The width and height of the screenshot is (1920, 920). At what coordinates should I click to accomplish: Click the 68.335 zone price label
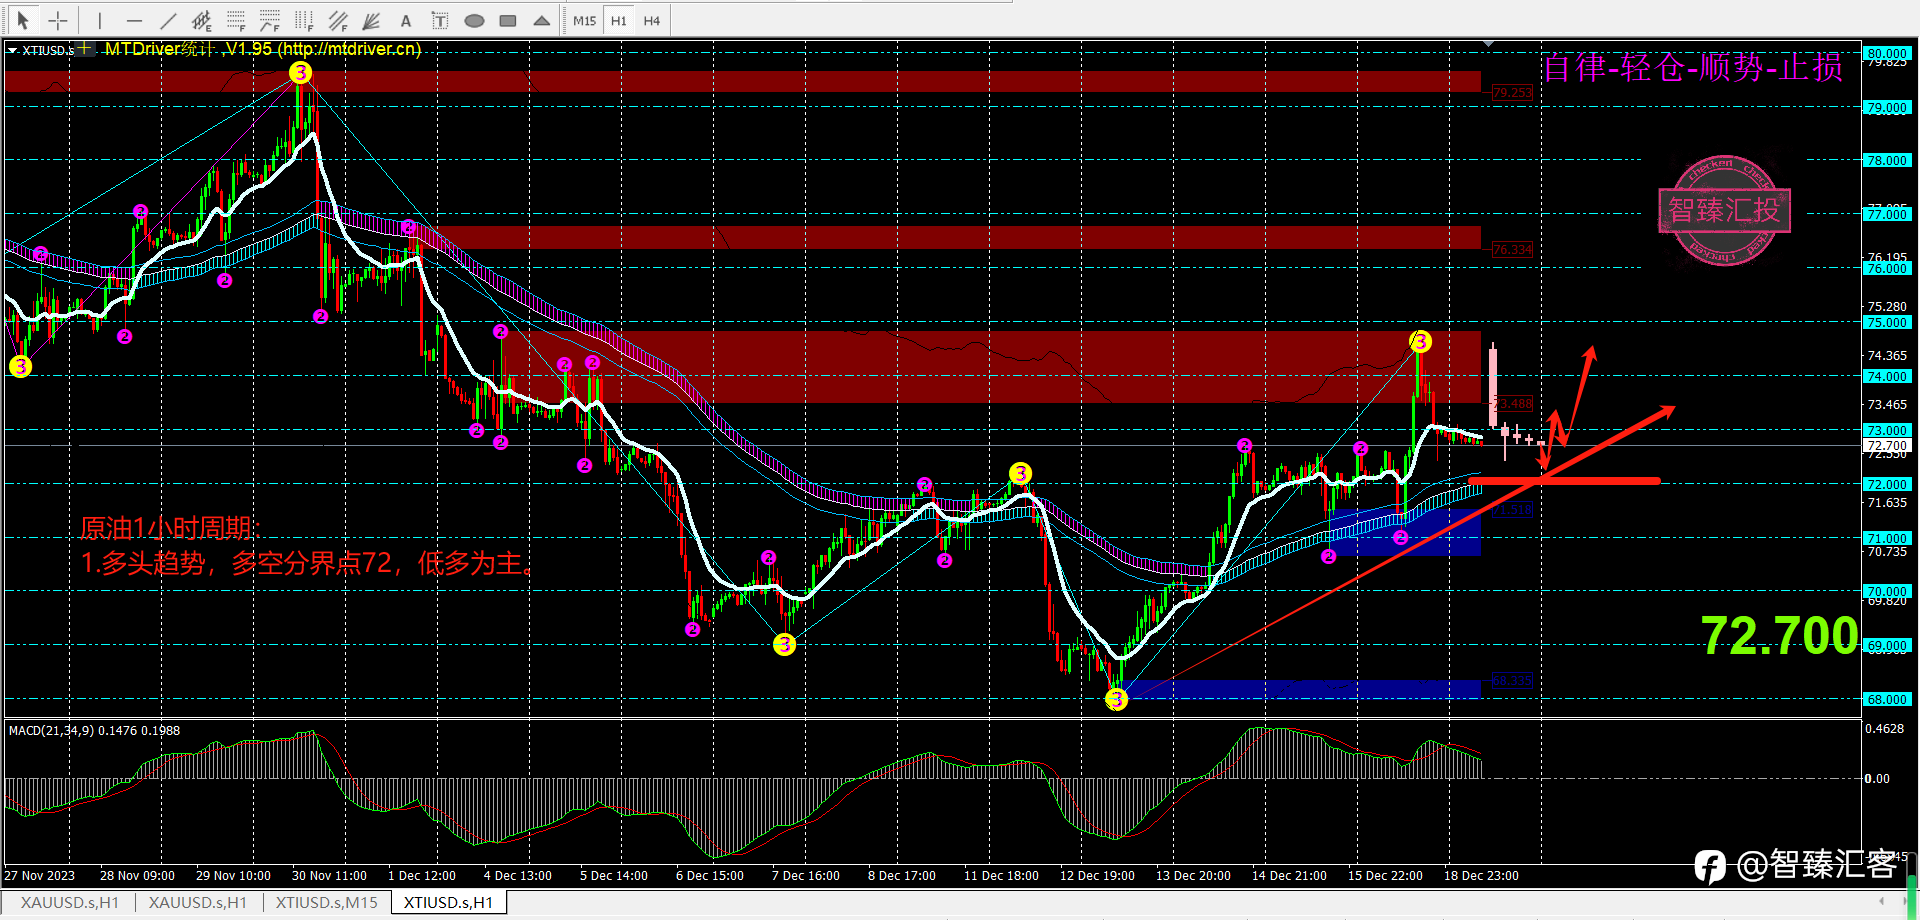coord(1512,680)
